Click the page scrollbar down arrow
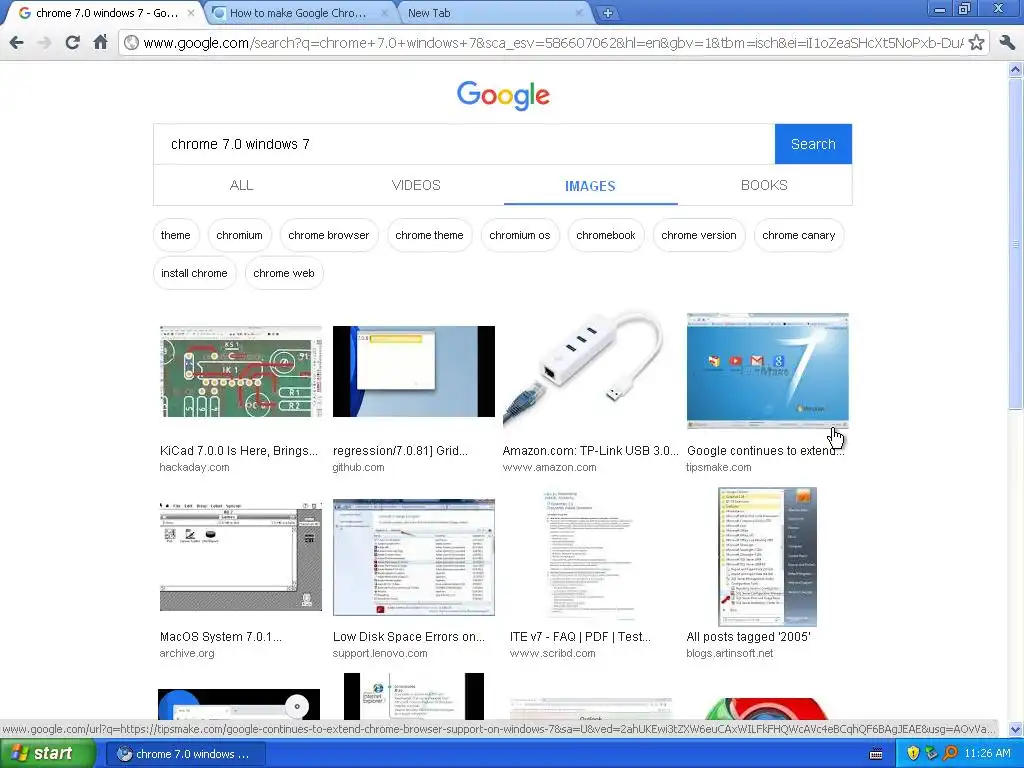The height and width of the screenshot is (768, 1024). 1016,730
